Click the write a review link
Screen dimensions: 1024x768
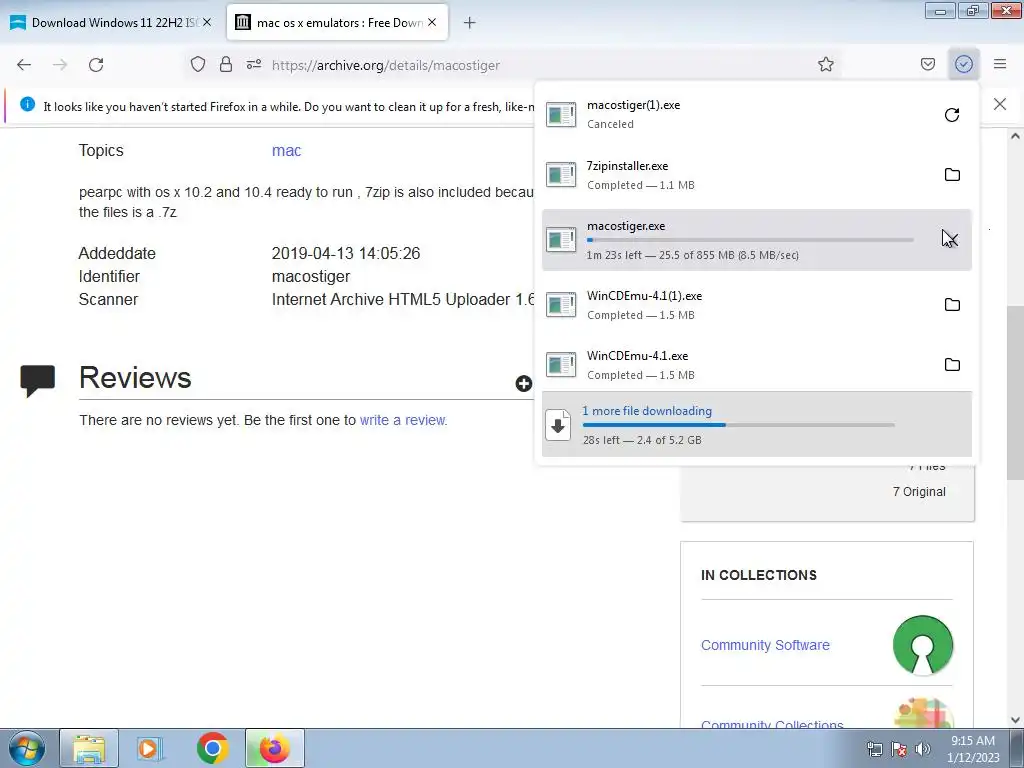pyautogui.click(x=402, y=420)
